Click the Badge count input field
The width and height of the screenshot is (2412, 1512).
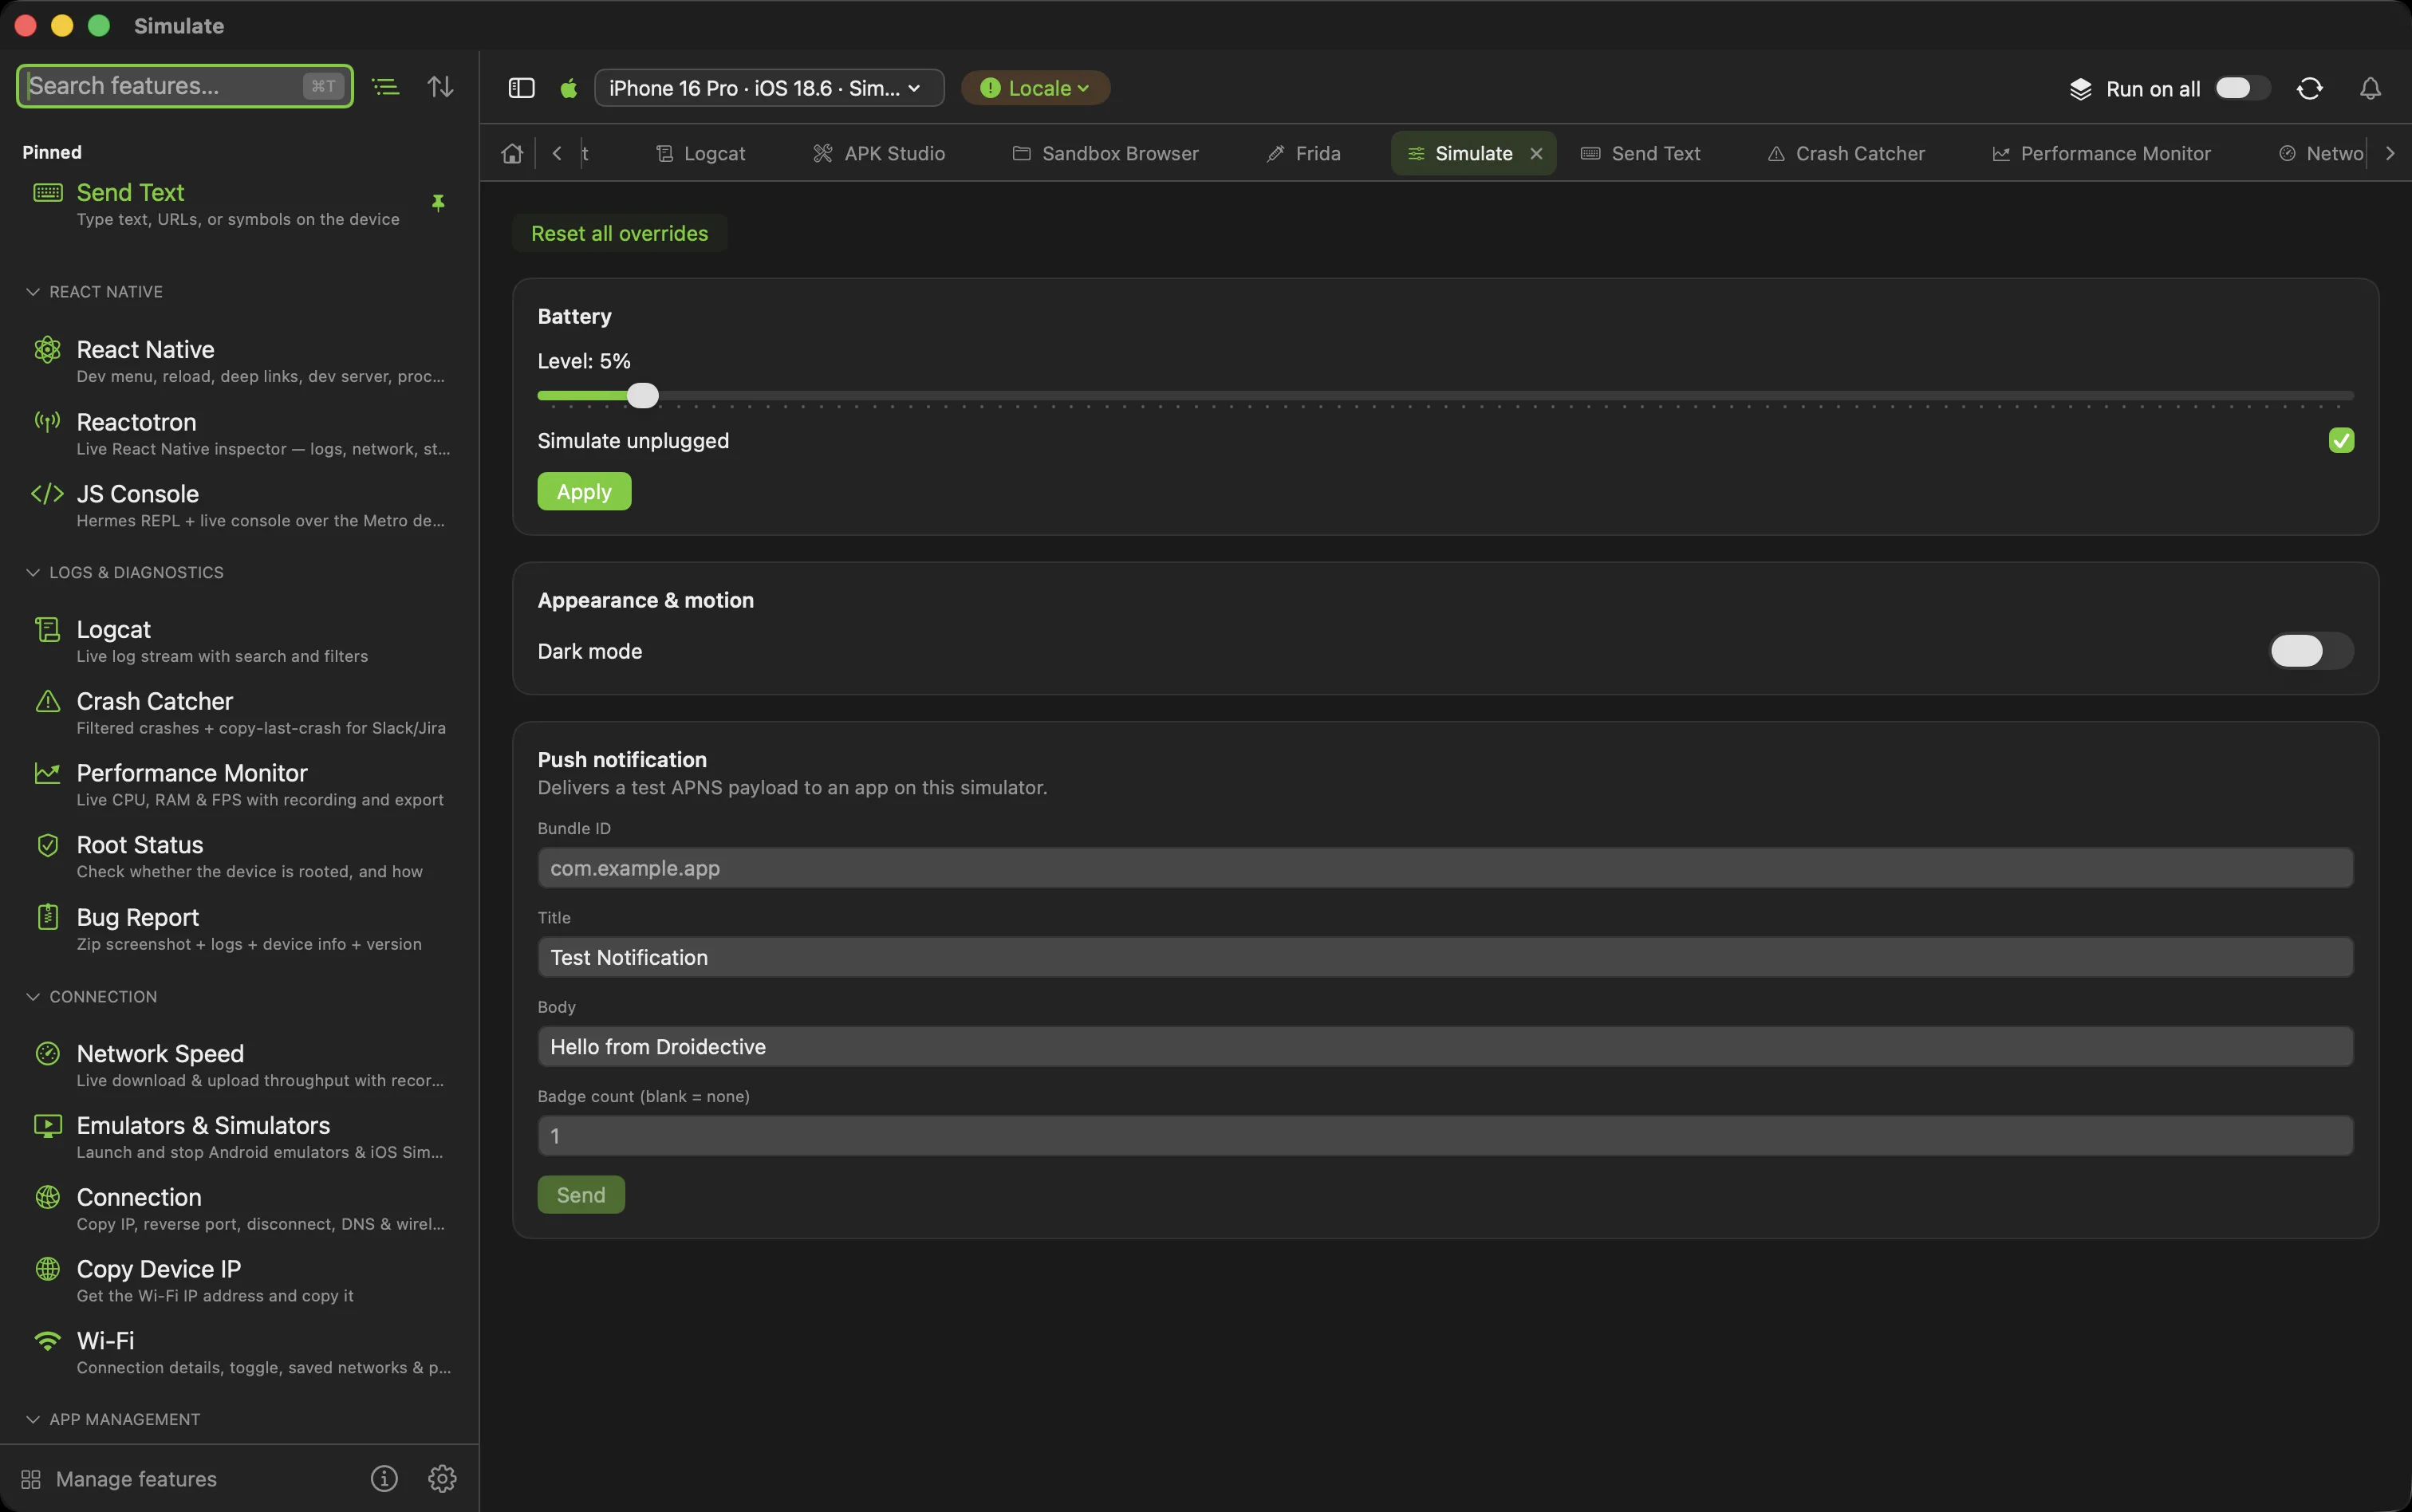(1445, 1135)
